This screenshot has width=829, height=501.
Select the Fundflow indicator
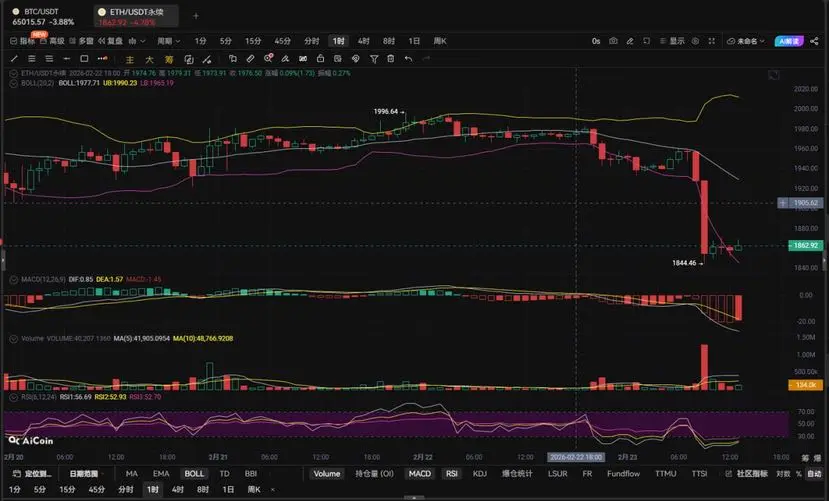623,474
